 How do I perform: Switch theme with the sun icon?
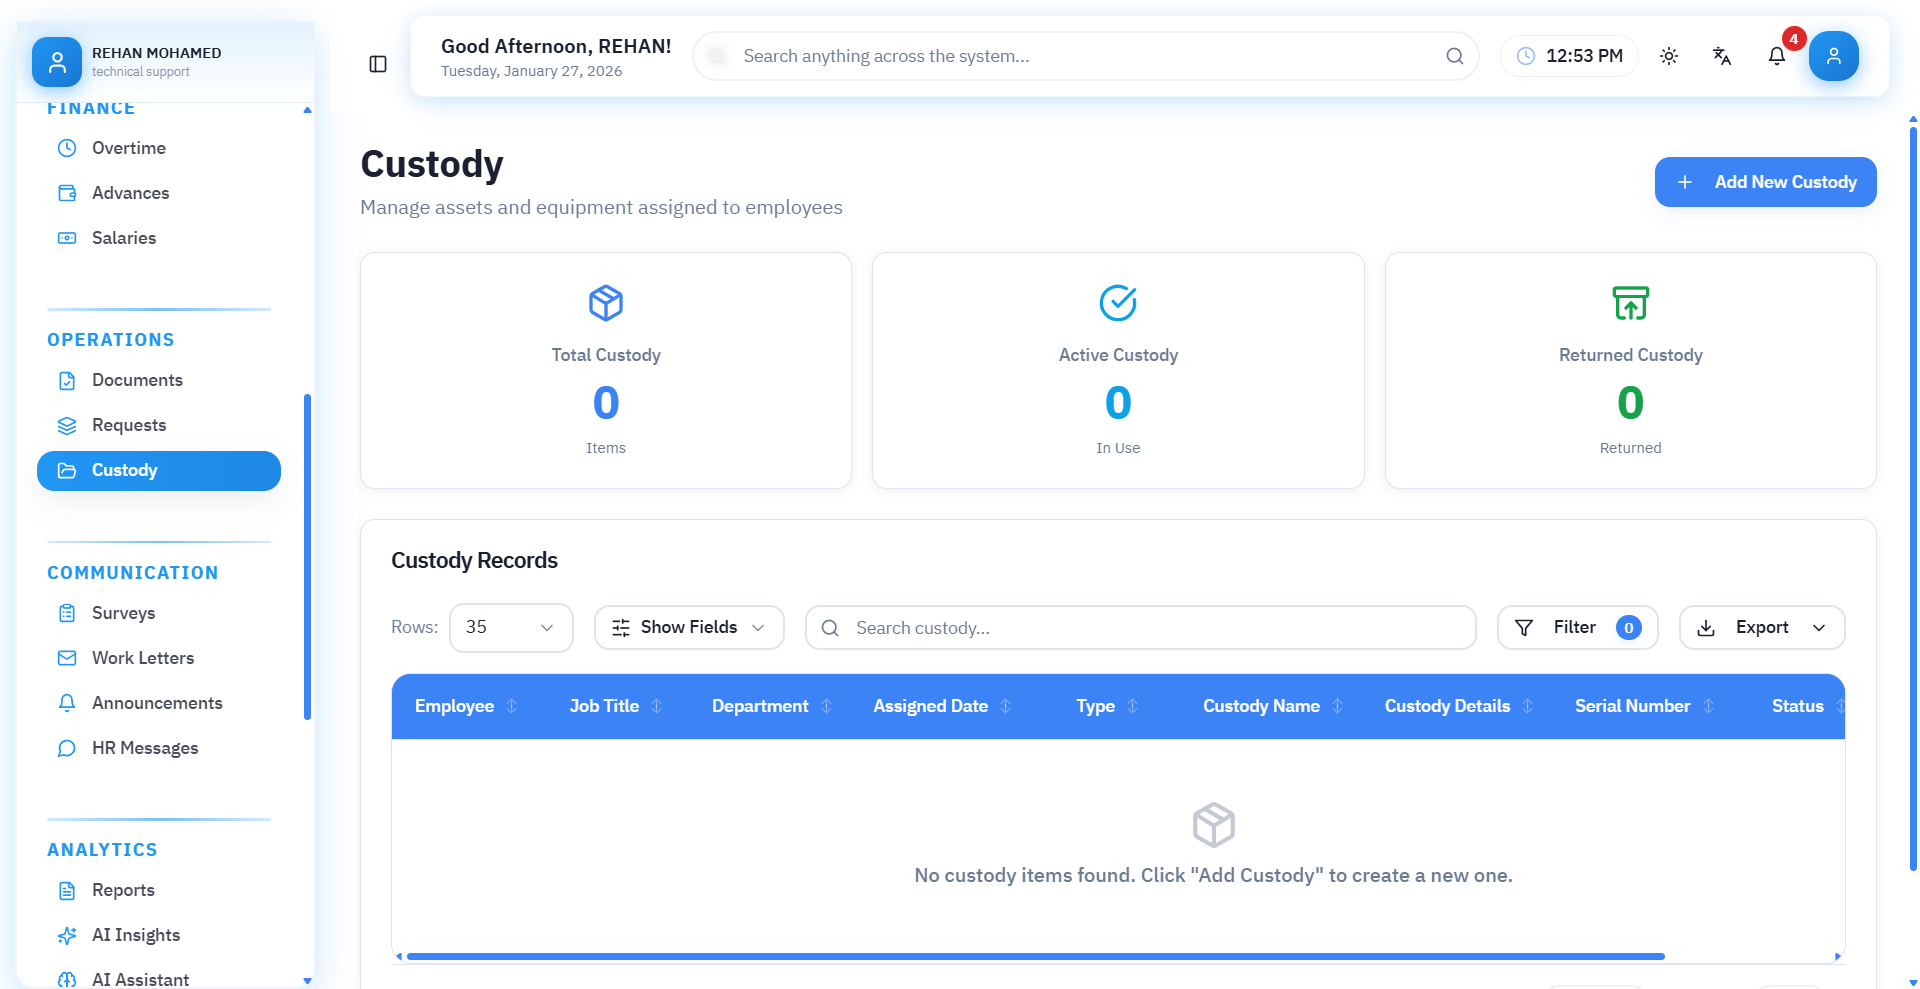tap(1668, 56)
